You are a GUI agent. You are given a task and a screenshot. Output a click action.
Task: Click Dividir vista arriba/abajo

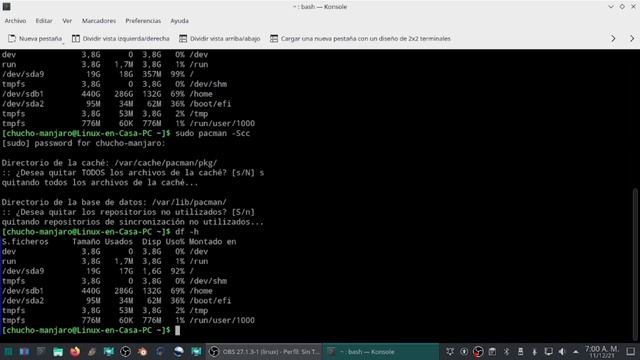tap(220, 38)
